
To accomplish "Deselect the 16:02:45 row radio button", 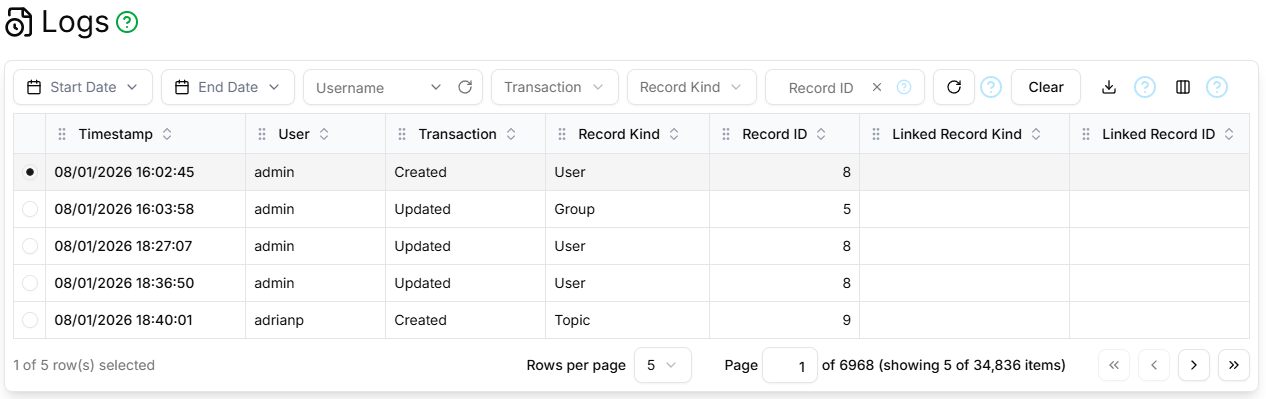I will [x=30, y=172].
